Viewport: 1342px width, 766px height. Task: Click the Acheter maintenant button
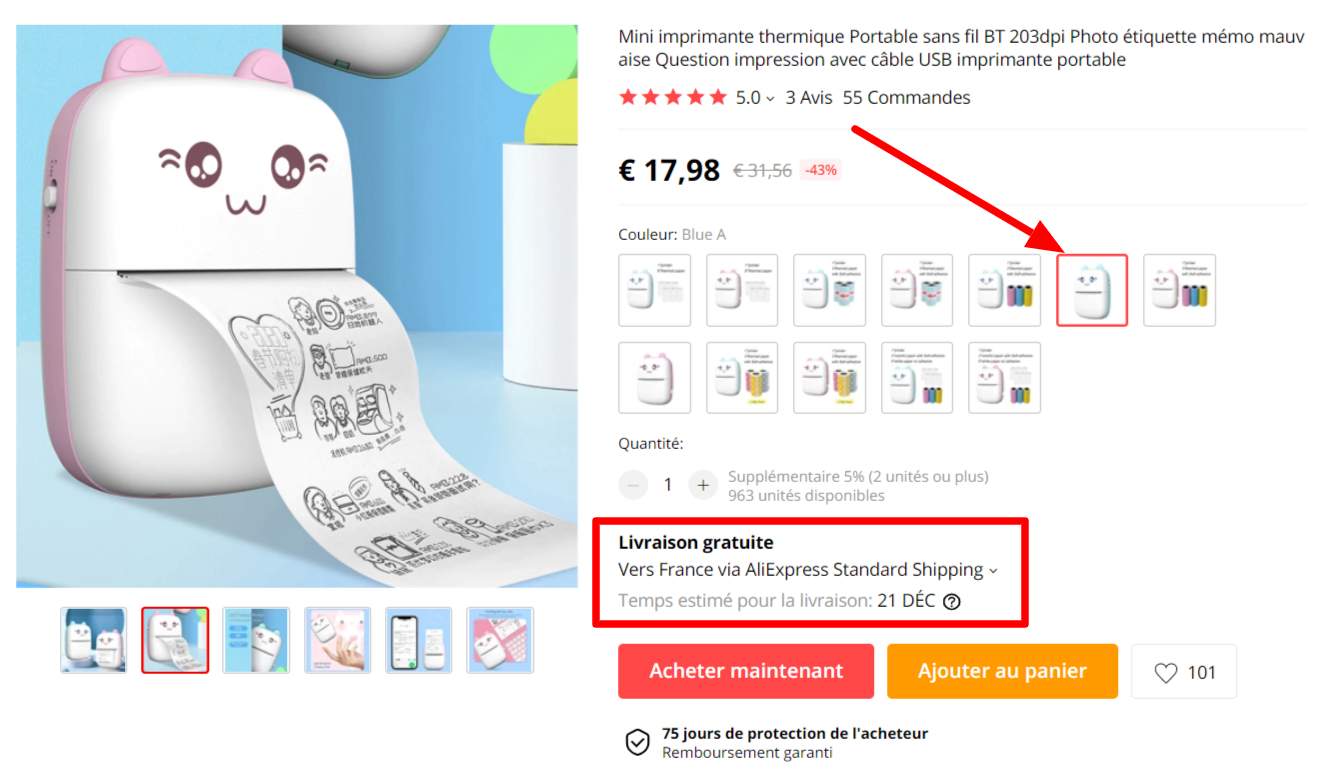tap(746, 671)
